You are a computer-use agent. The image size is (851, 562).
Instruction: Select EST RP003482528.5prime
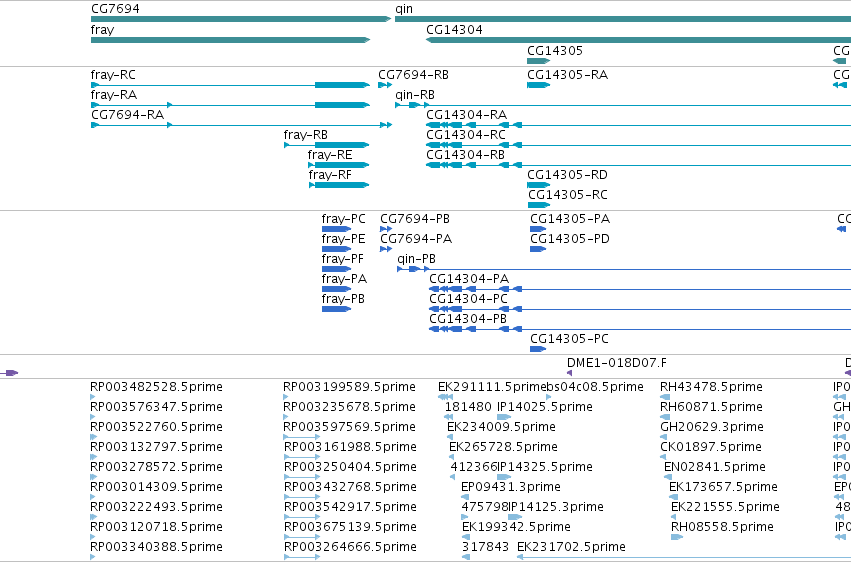click(x=156, y=387)
